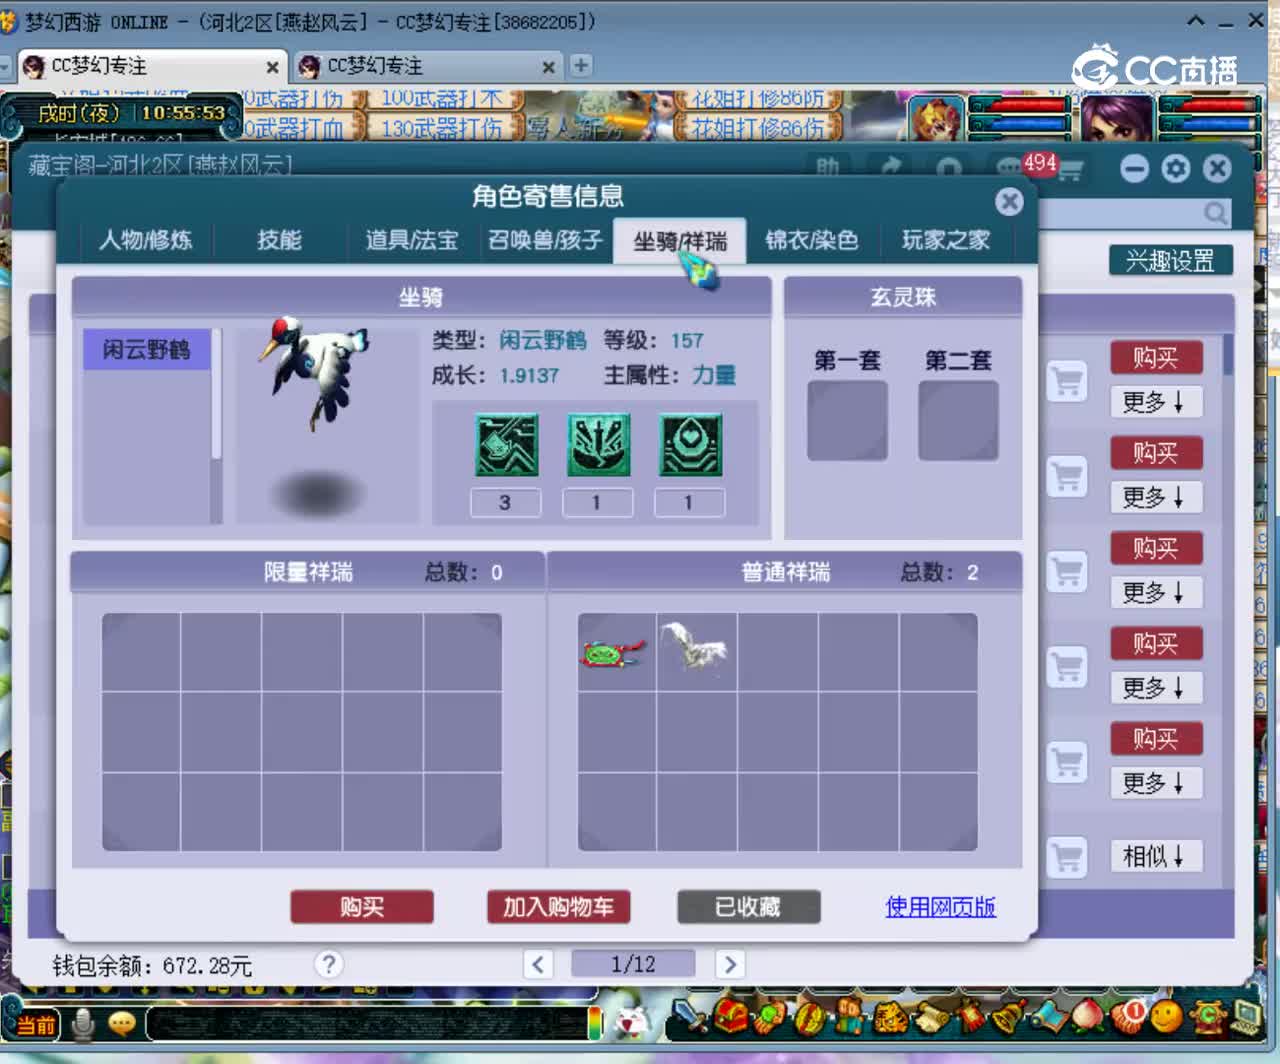
Task: Switch to the 召唤兽/孩子 tab
Action: click(x=546, y=240)
